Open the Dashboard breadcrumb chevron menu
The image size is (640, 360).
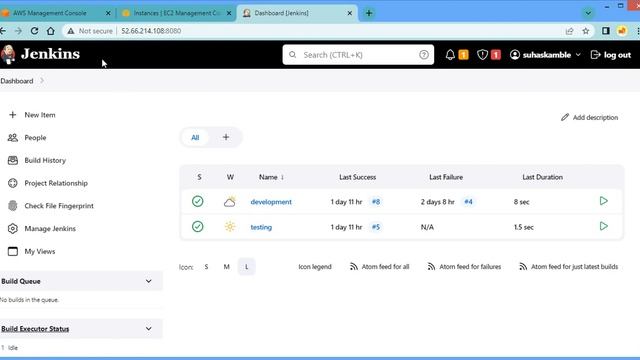pyautogui.click(x=42, y=81)
